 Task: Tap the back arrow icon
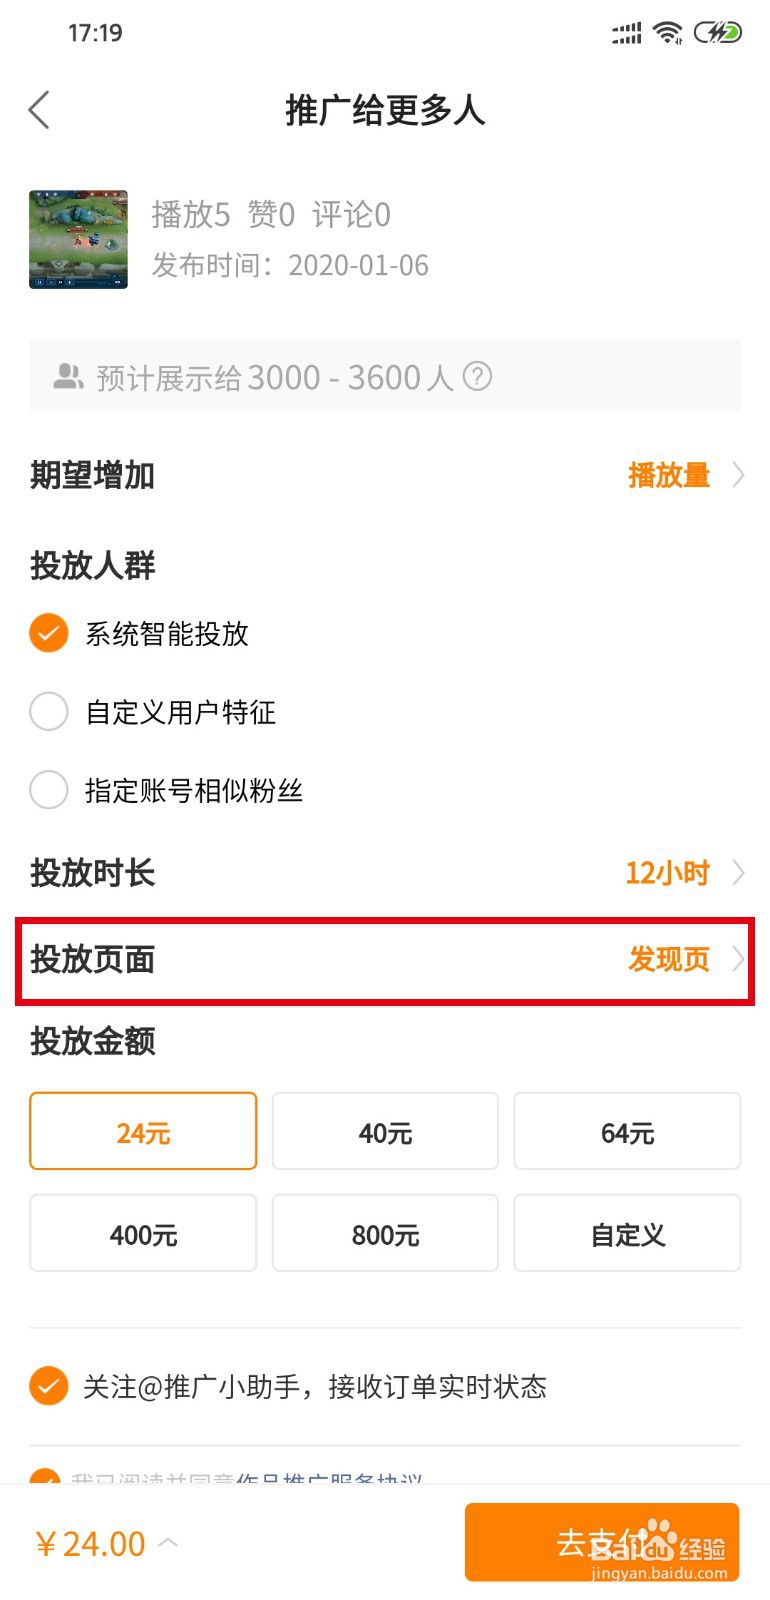[40, 110]
